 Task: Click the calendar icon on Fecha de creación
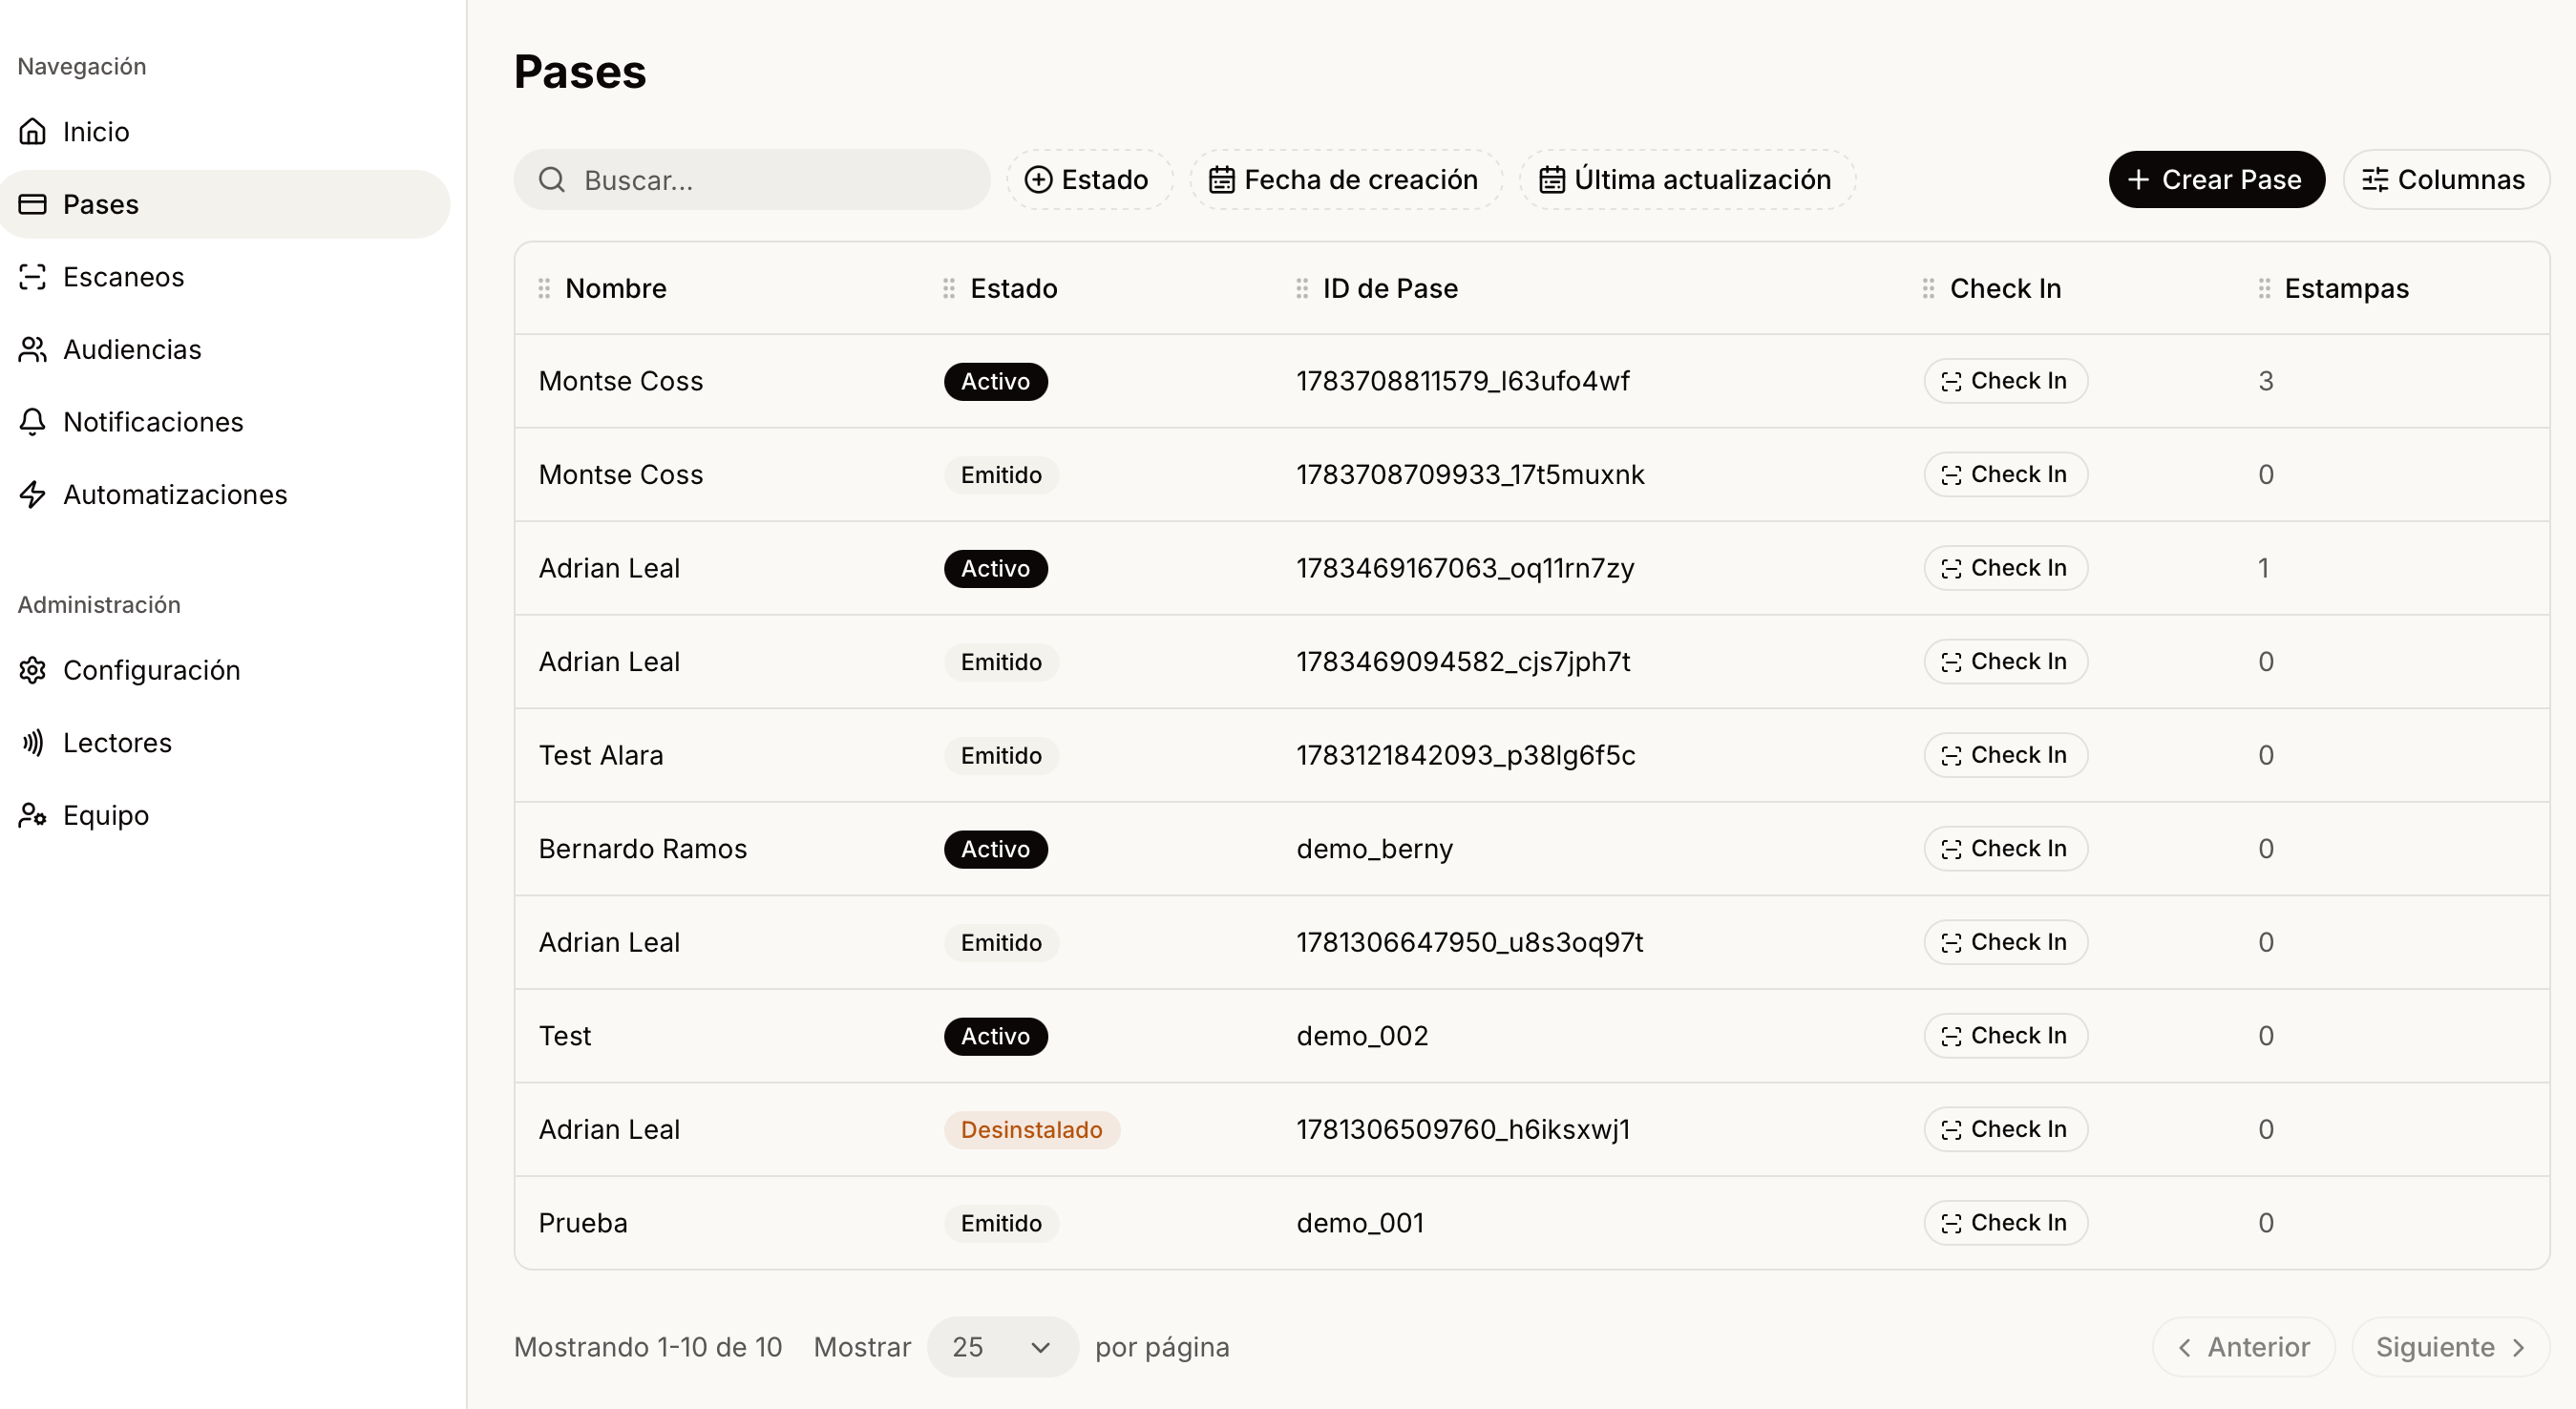(x=1222, y=180)
